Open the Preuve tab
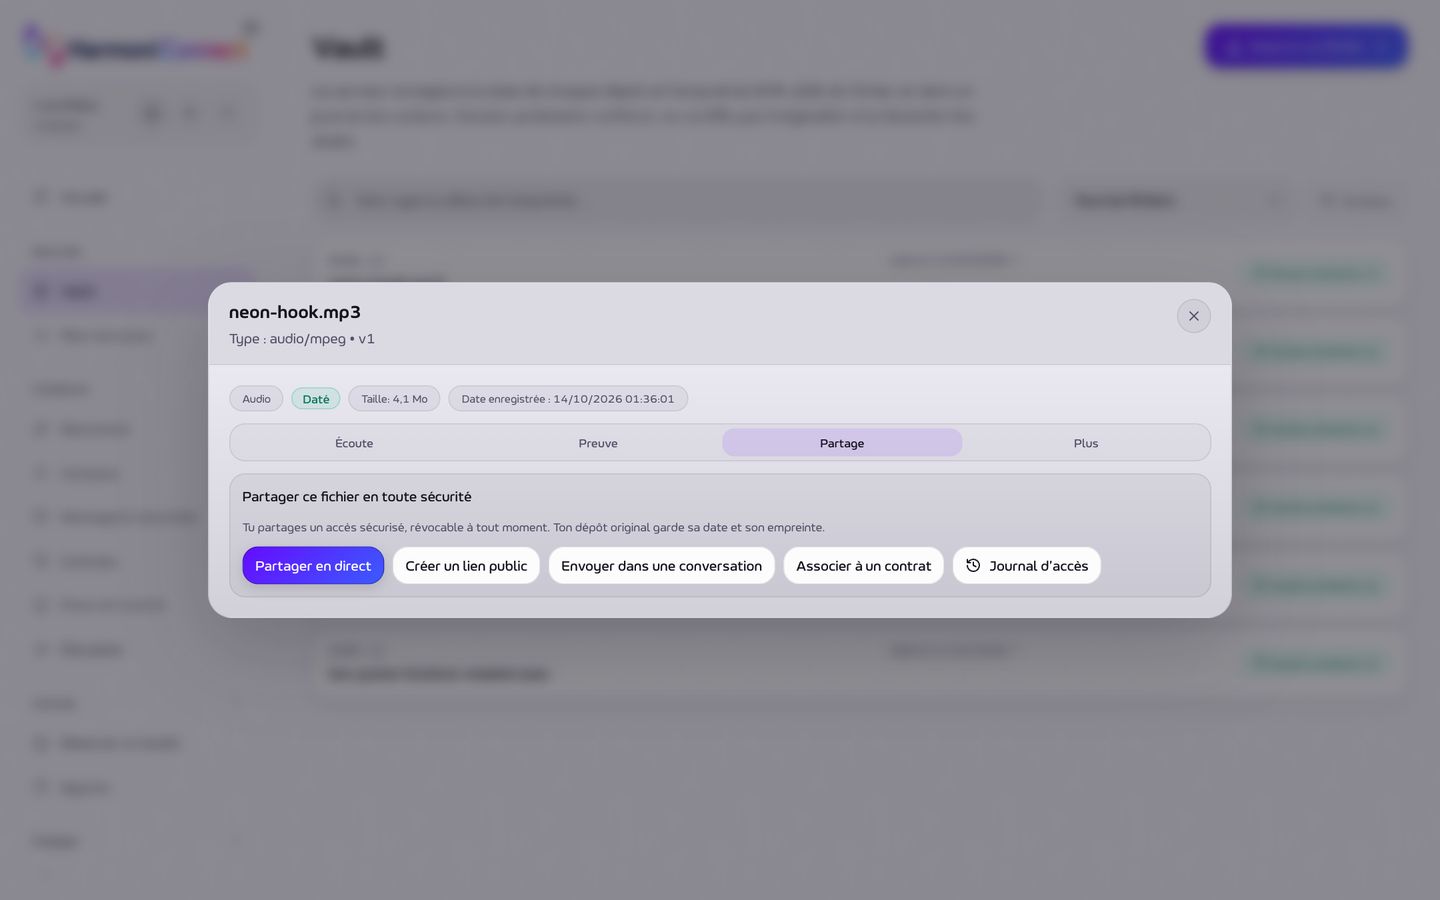 pyautogui.click(x=598, y=443)
